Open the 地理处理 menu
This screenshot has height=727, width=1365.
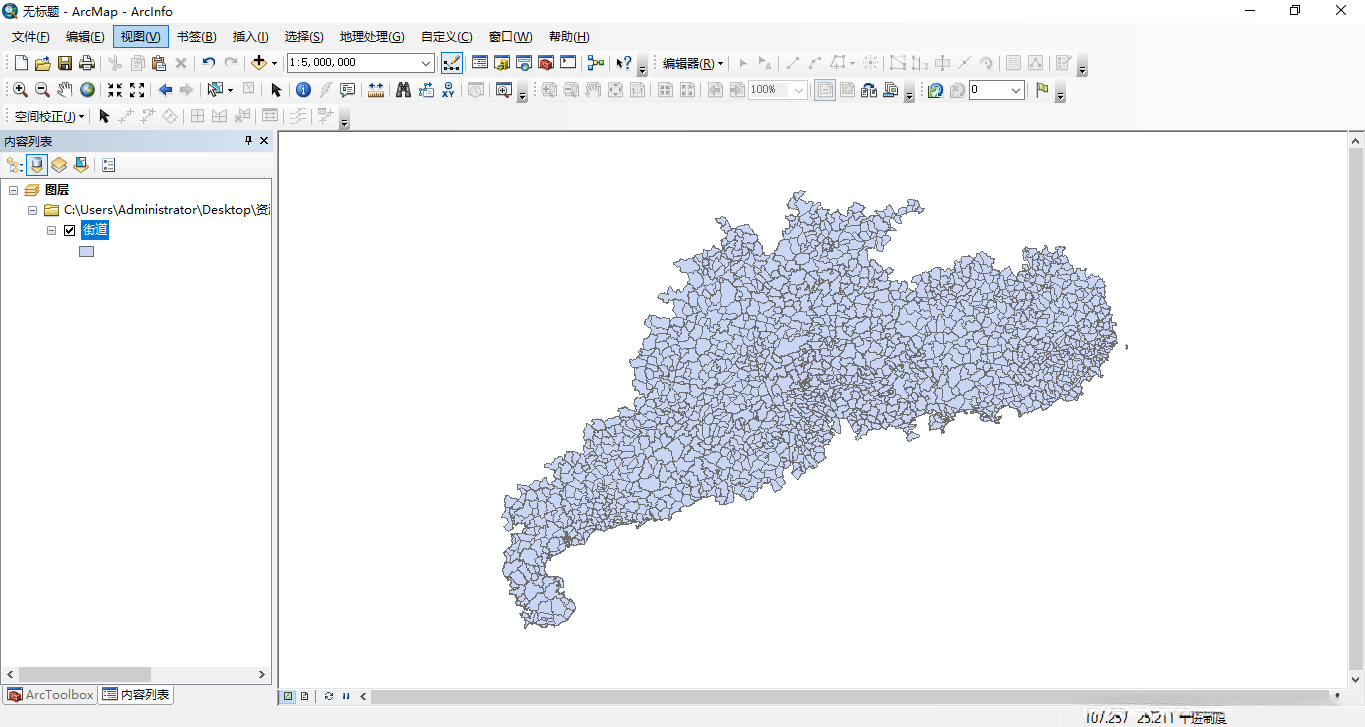coord(371,37)
